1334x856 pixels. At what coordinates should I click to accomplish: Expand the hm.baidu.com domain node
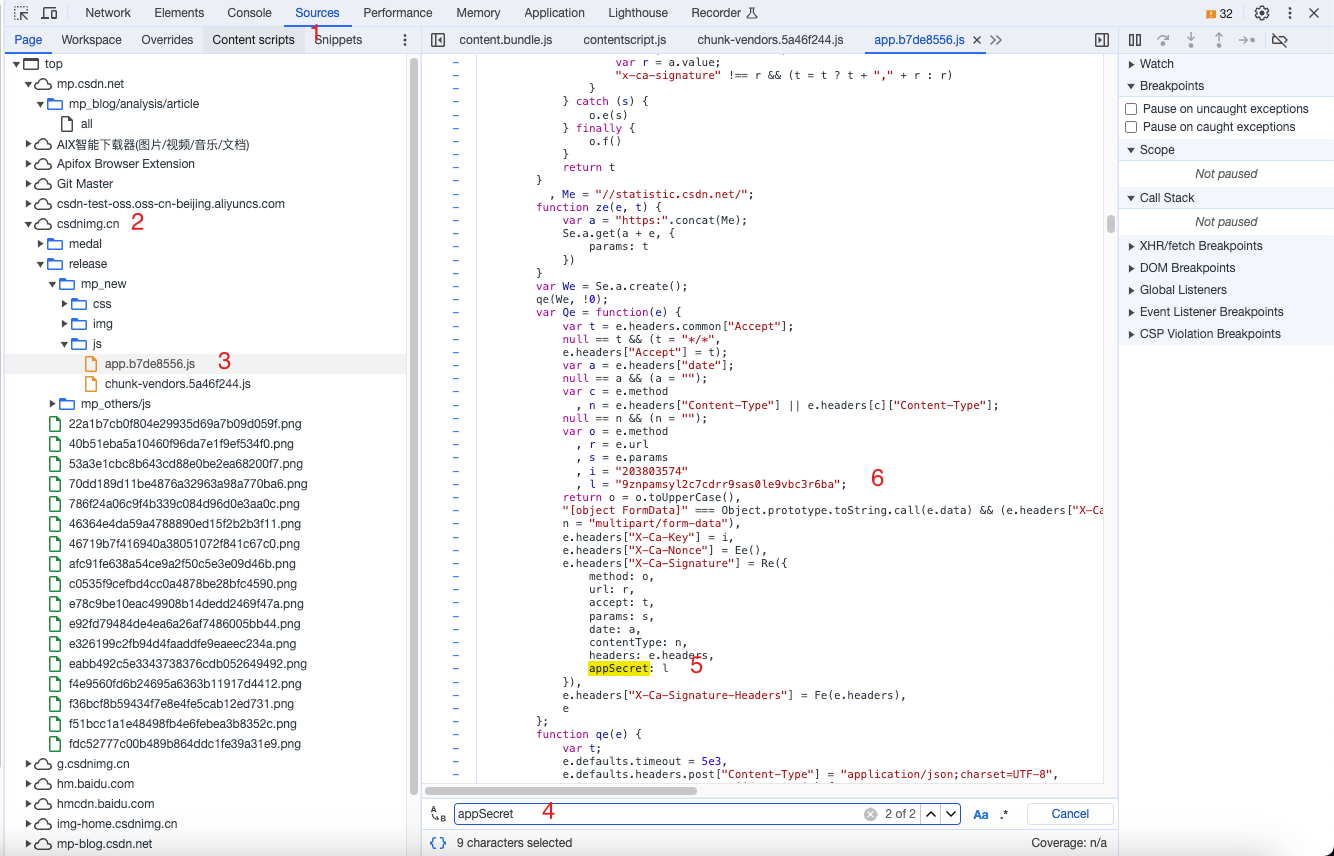[x=30, y=784]
